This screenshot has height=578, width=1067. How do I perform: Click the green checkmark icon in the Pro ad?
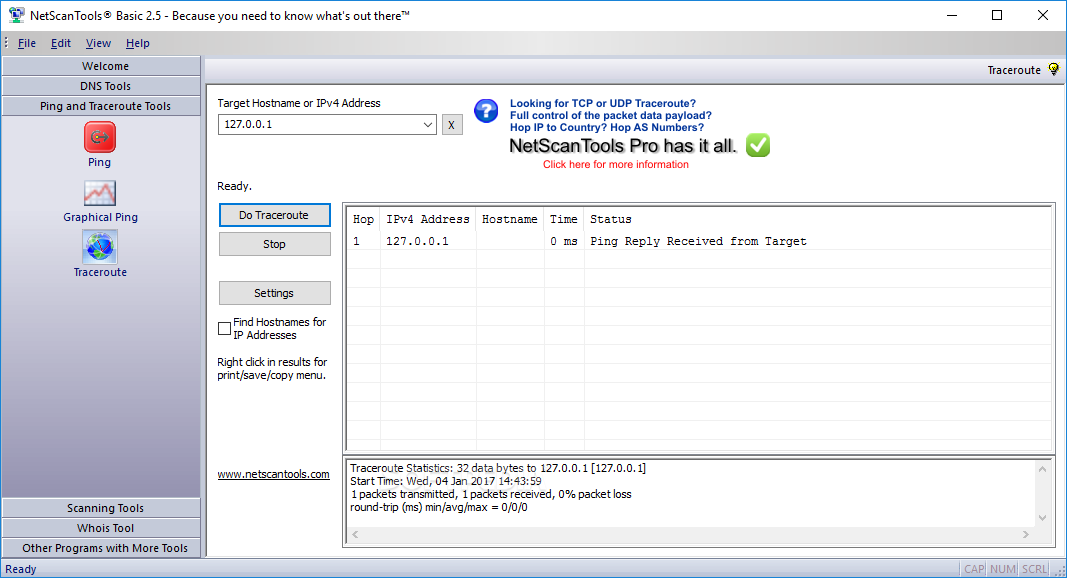point(757,145)
